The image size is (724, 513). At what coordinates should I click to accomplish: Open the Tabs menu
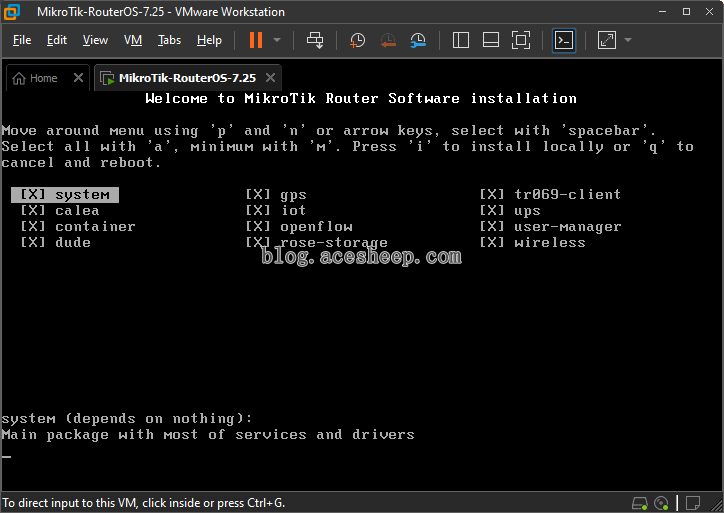click(169, 40)
